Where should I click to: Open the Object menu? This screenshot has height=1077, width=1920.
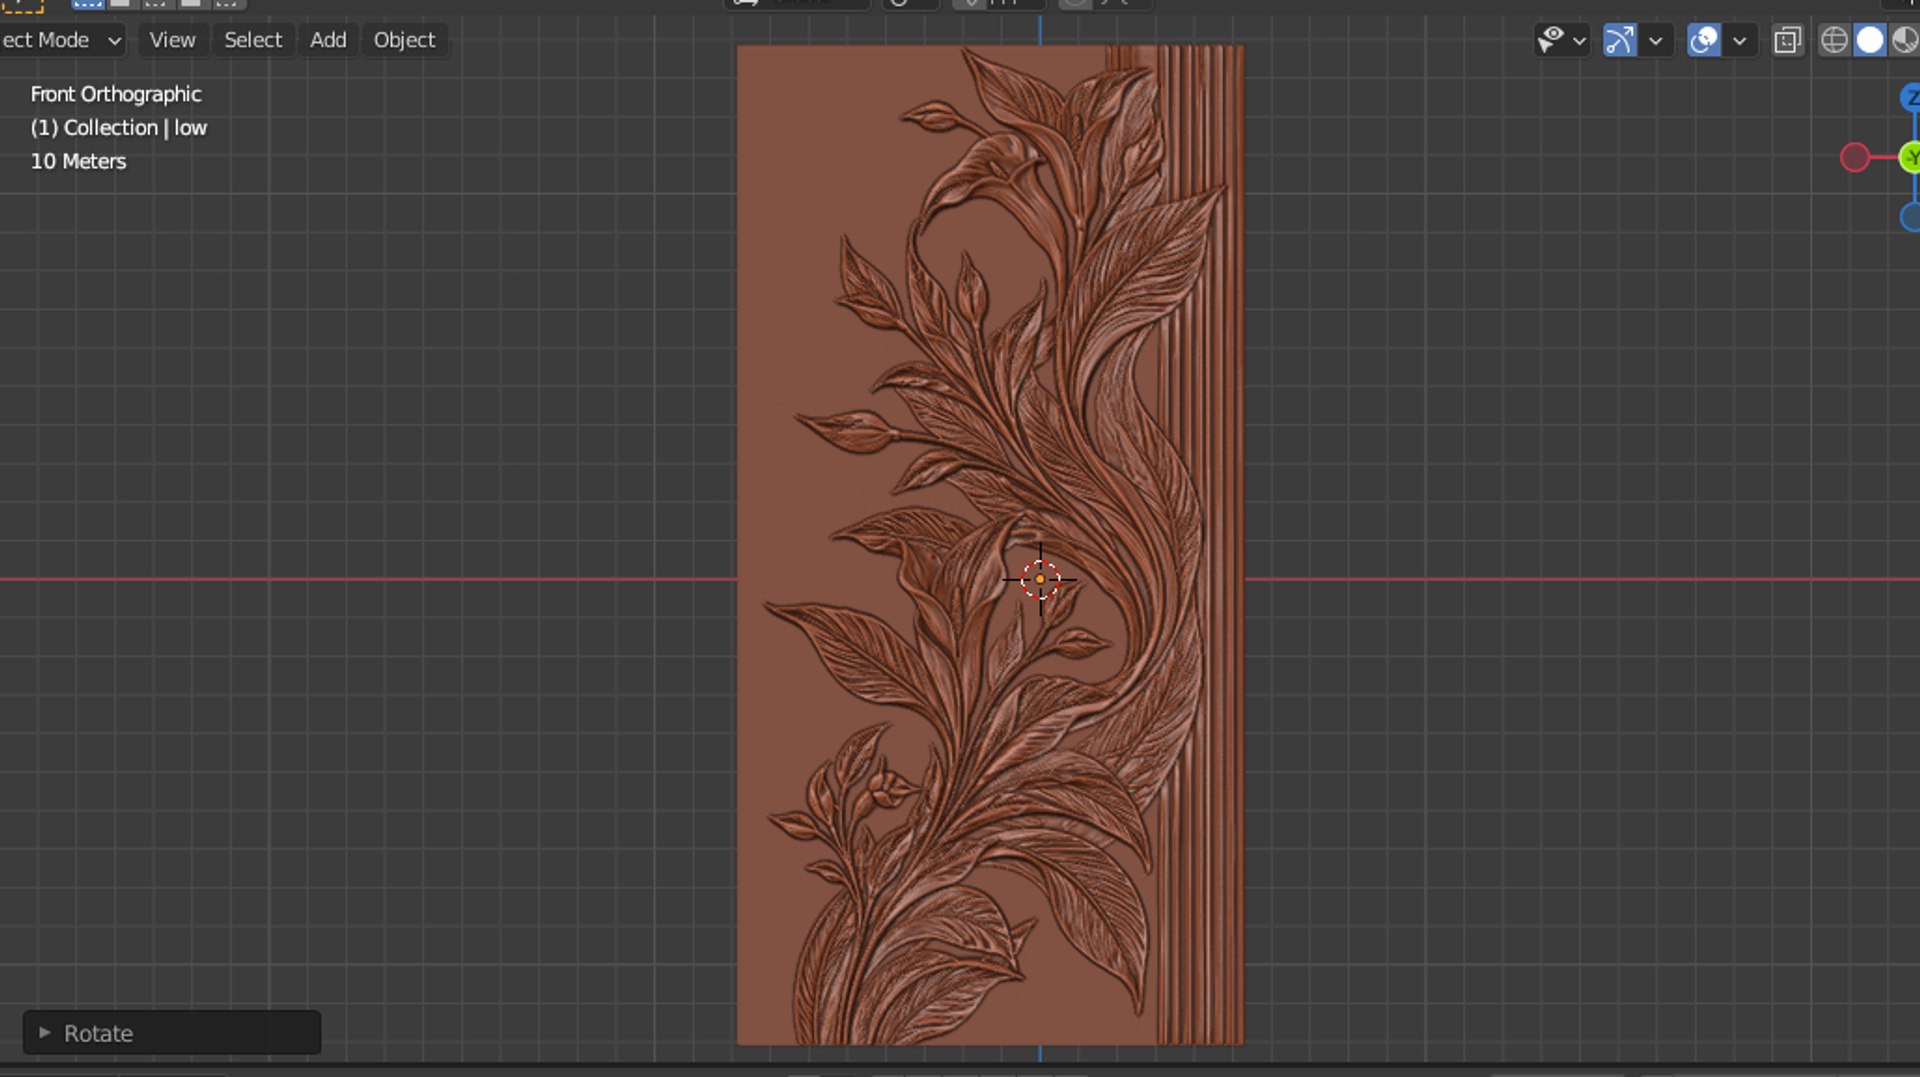point(404,40)
